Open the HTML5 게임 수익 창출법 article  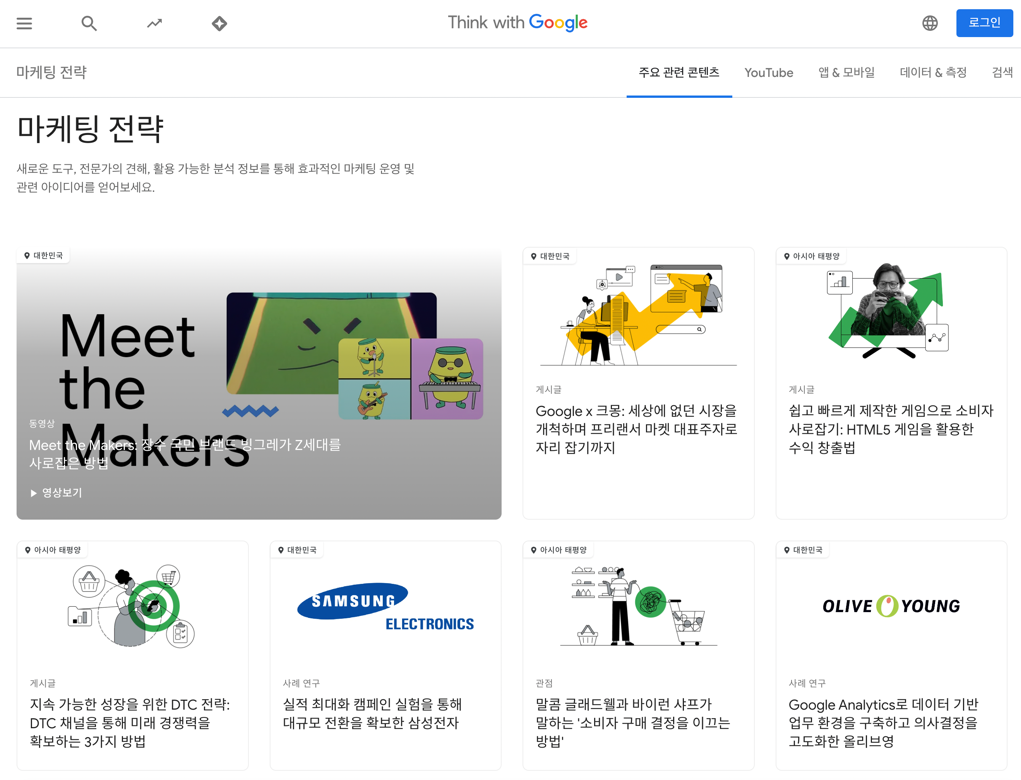[891, 429]
